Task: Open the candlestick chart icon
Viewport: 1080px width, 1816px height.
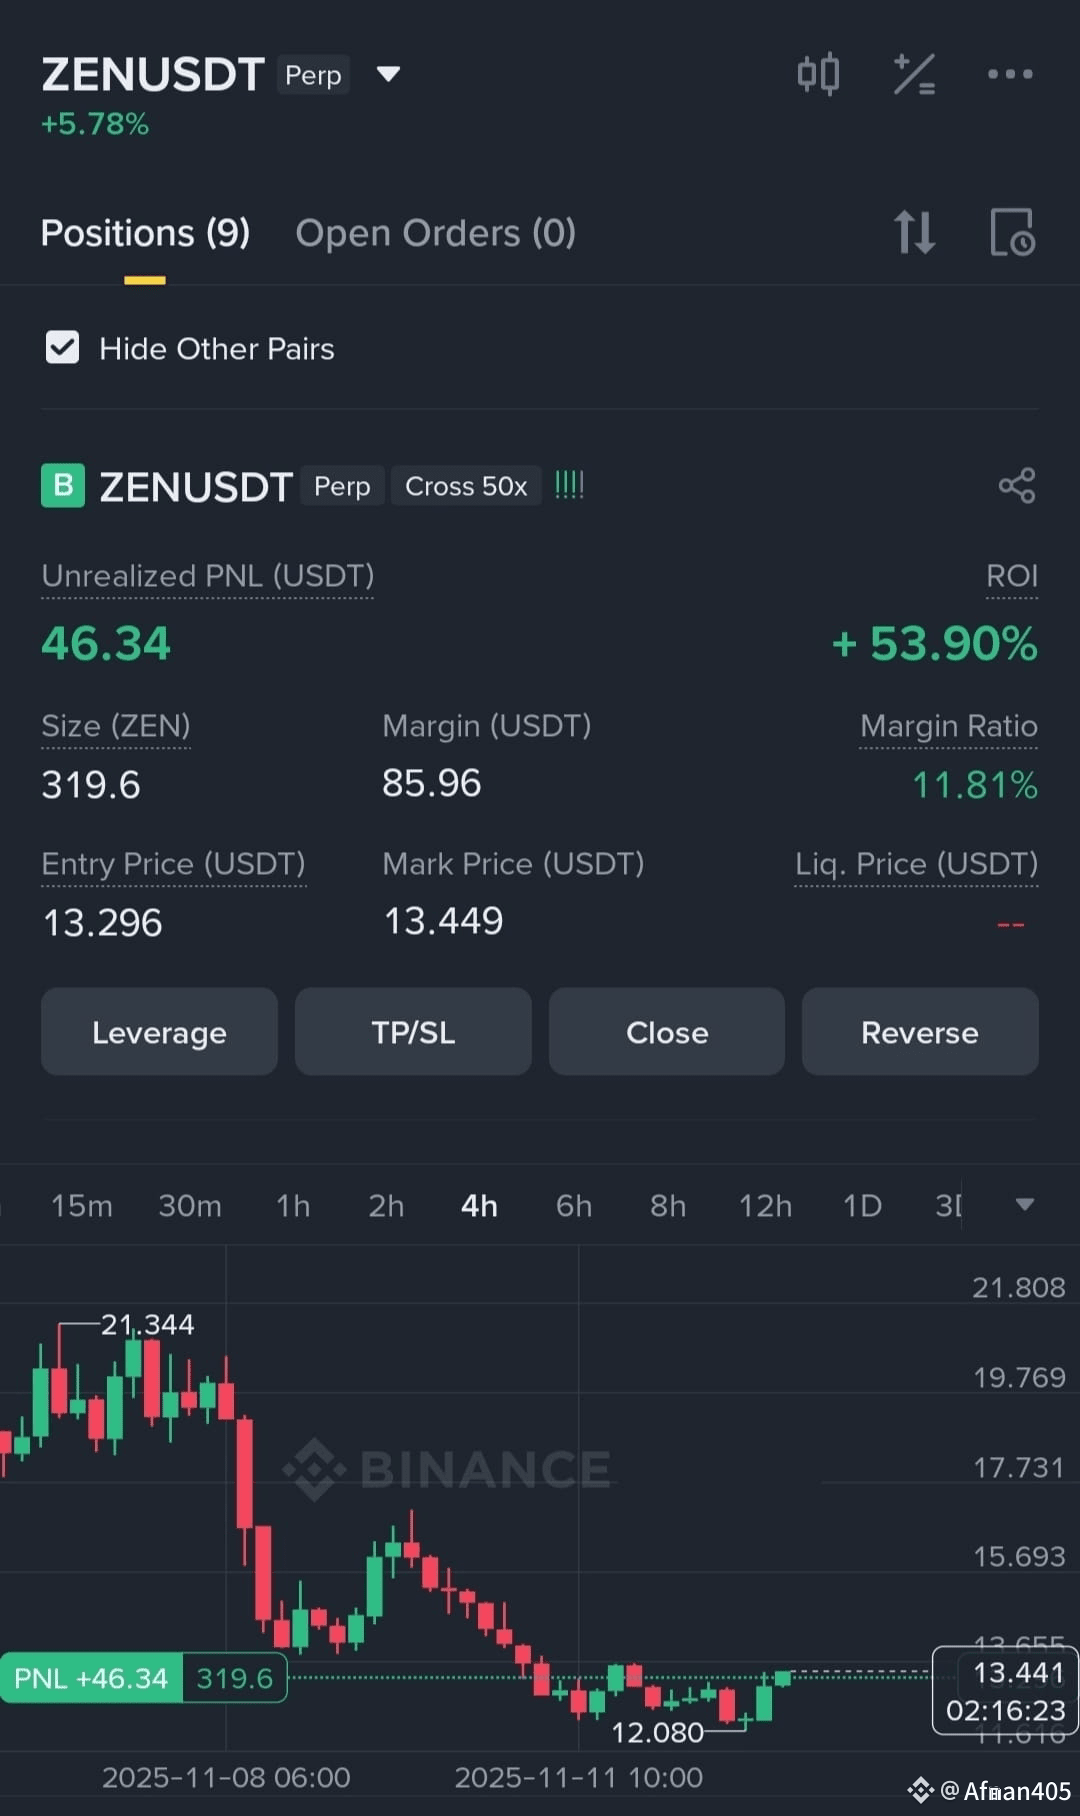Action: [818, 74]
